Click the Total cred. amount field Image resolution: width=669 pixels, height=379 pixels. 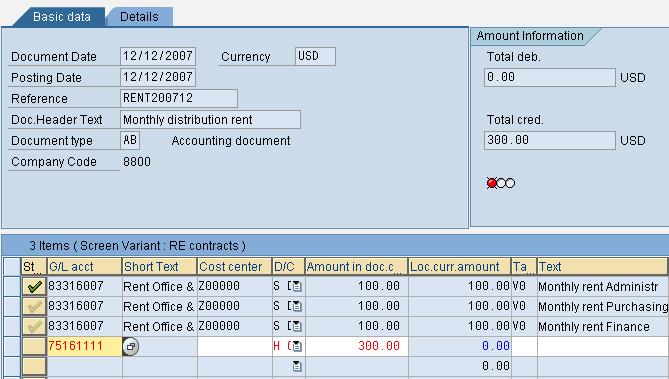pos(550,140)
